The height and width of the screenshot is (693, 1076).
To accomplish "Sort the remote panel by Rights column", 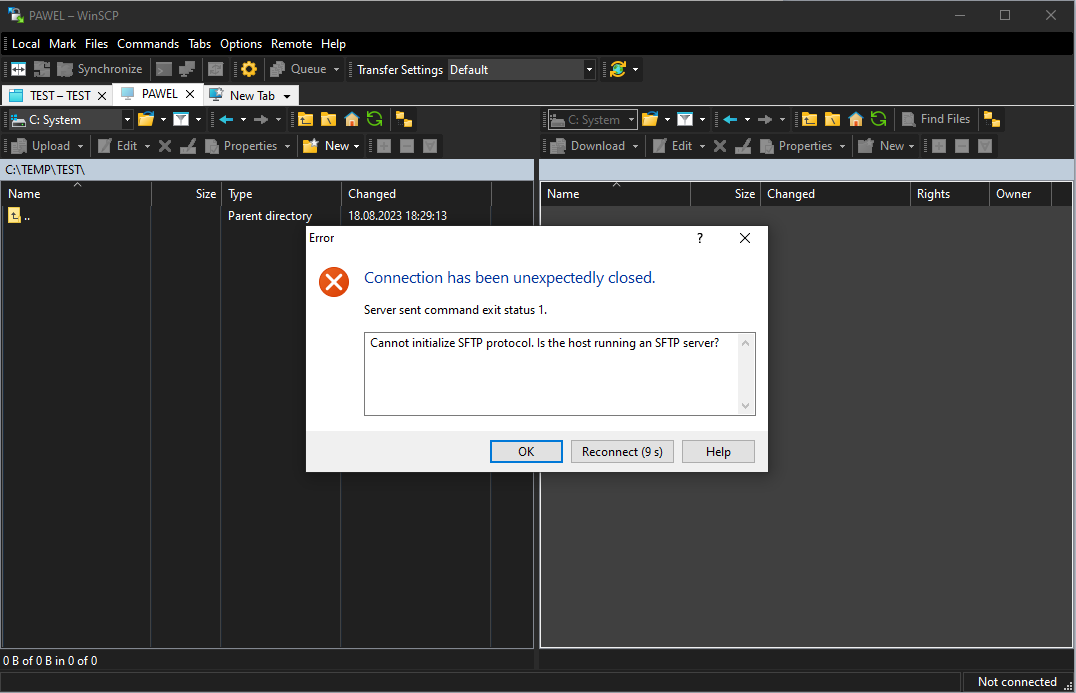I will pos(950,194).
